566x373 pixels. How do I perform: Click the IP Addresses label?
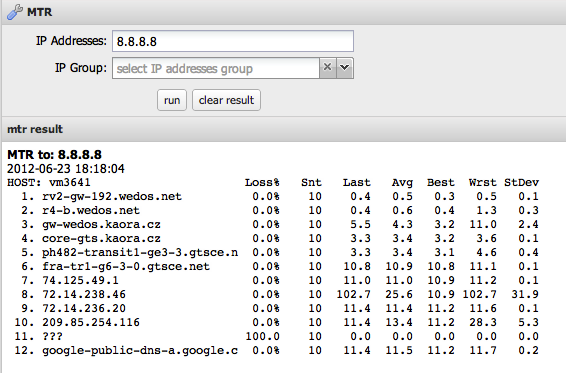click(71, 41)
